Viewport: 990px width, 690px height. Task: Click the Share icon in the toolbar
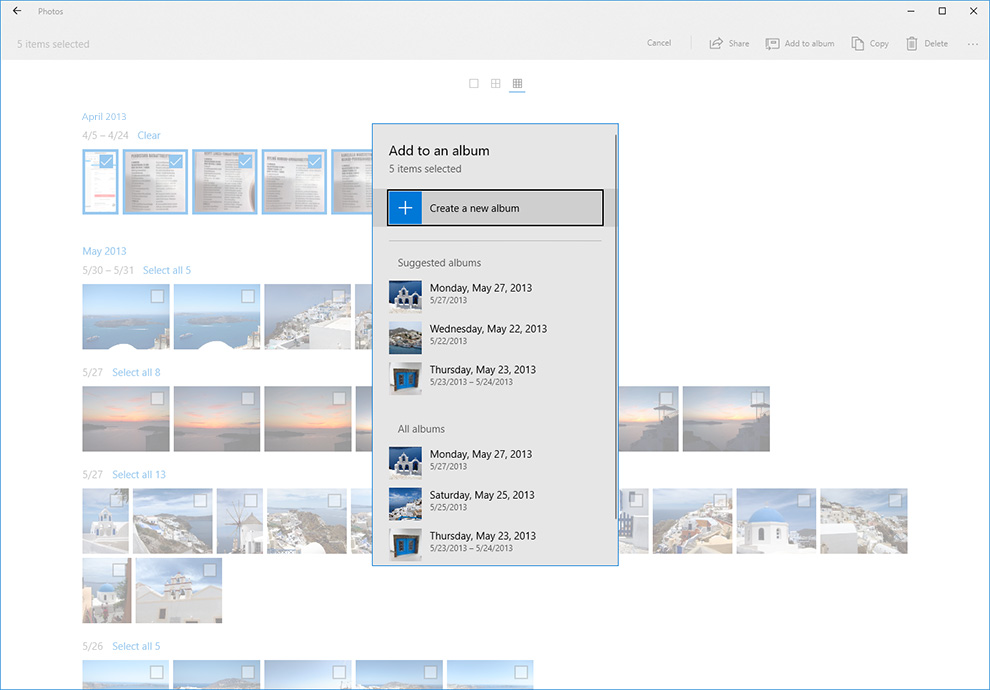click(716, 44)
